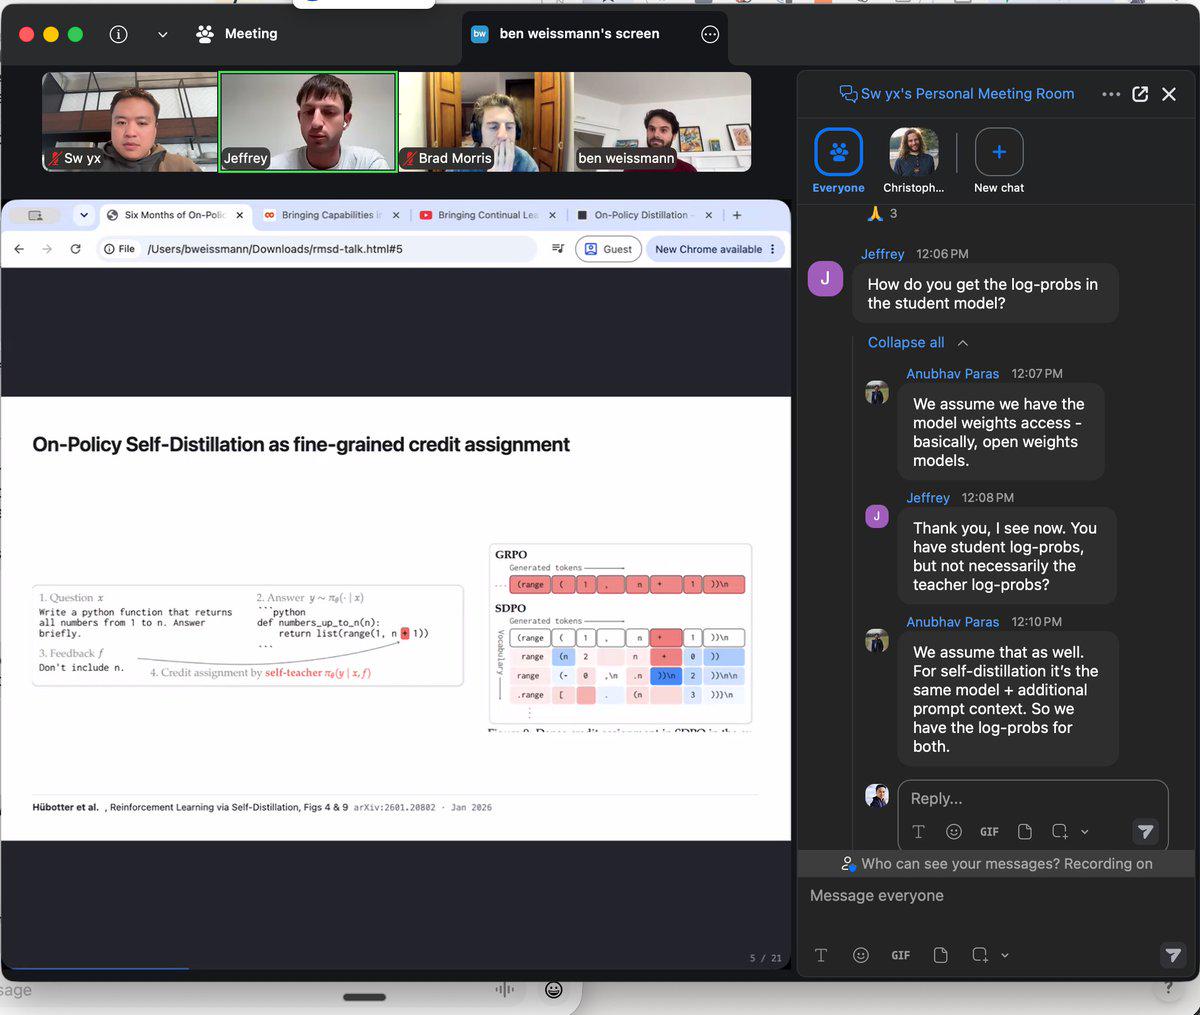Viewport: 1200px width, 1015px height.
Task: Close the Bringing Capabilities tab
Action: [x=396, y=215]
